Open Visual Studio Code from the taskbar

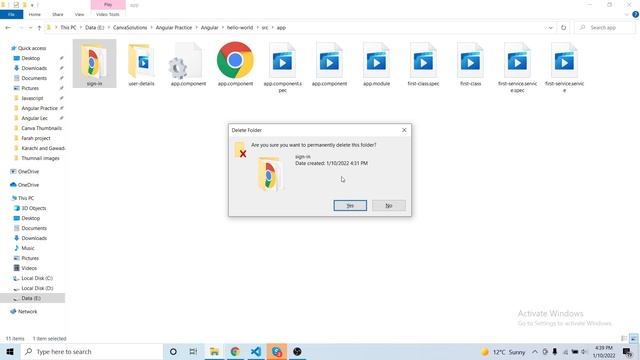point(256,351)
